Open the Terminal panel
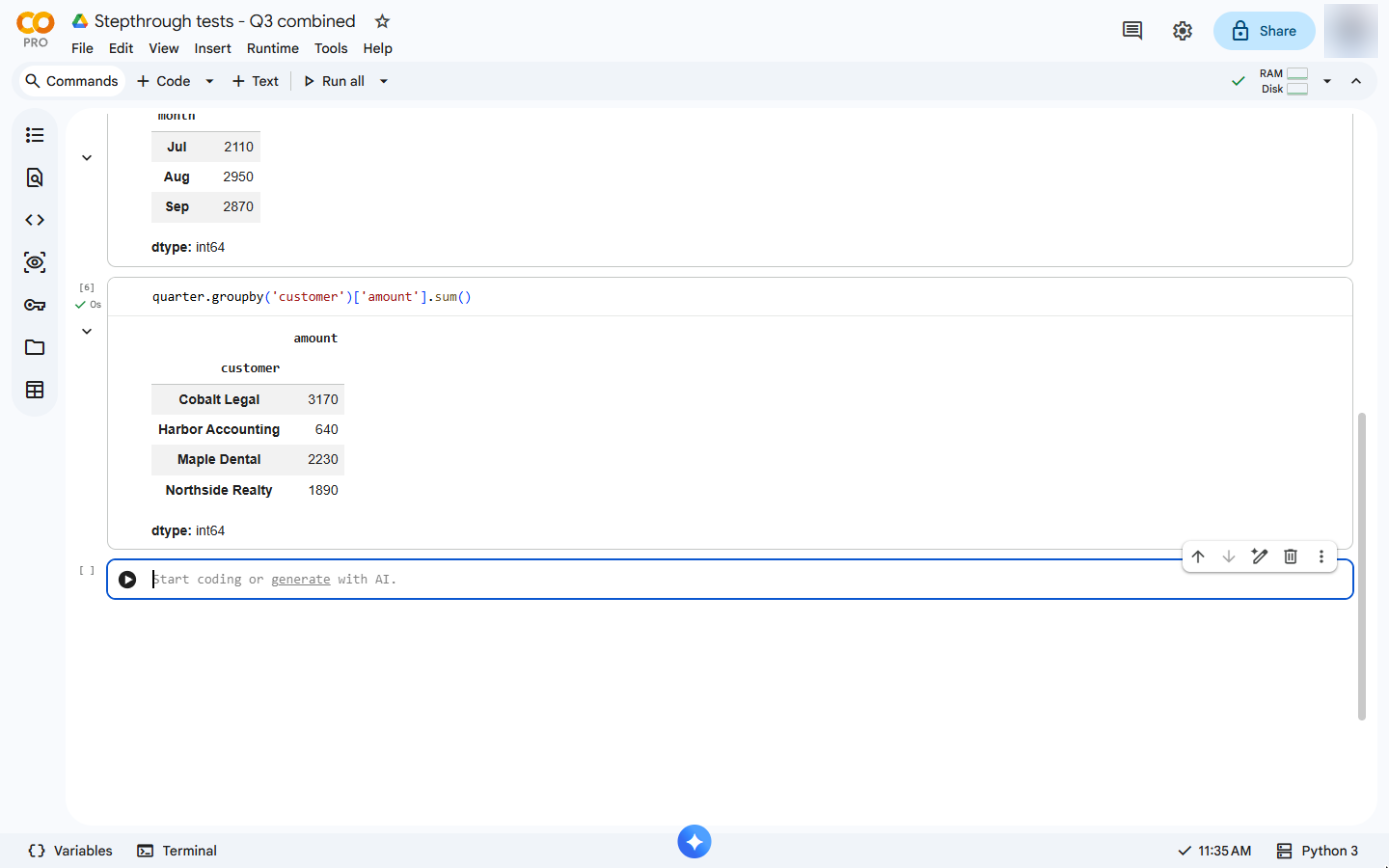1389x868 pixels. [x=177, y=851]
